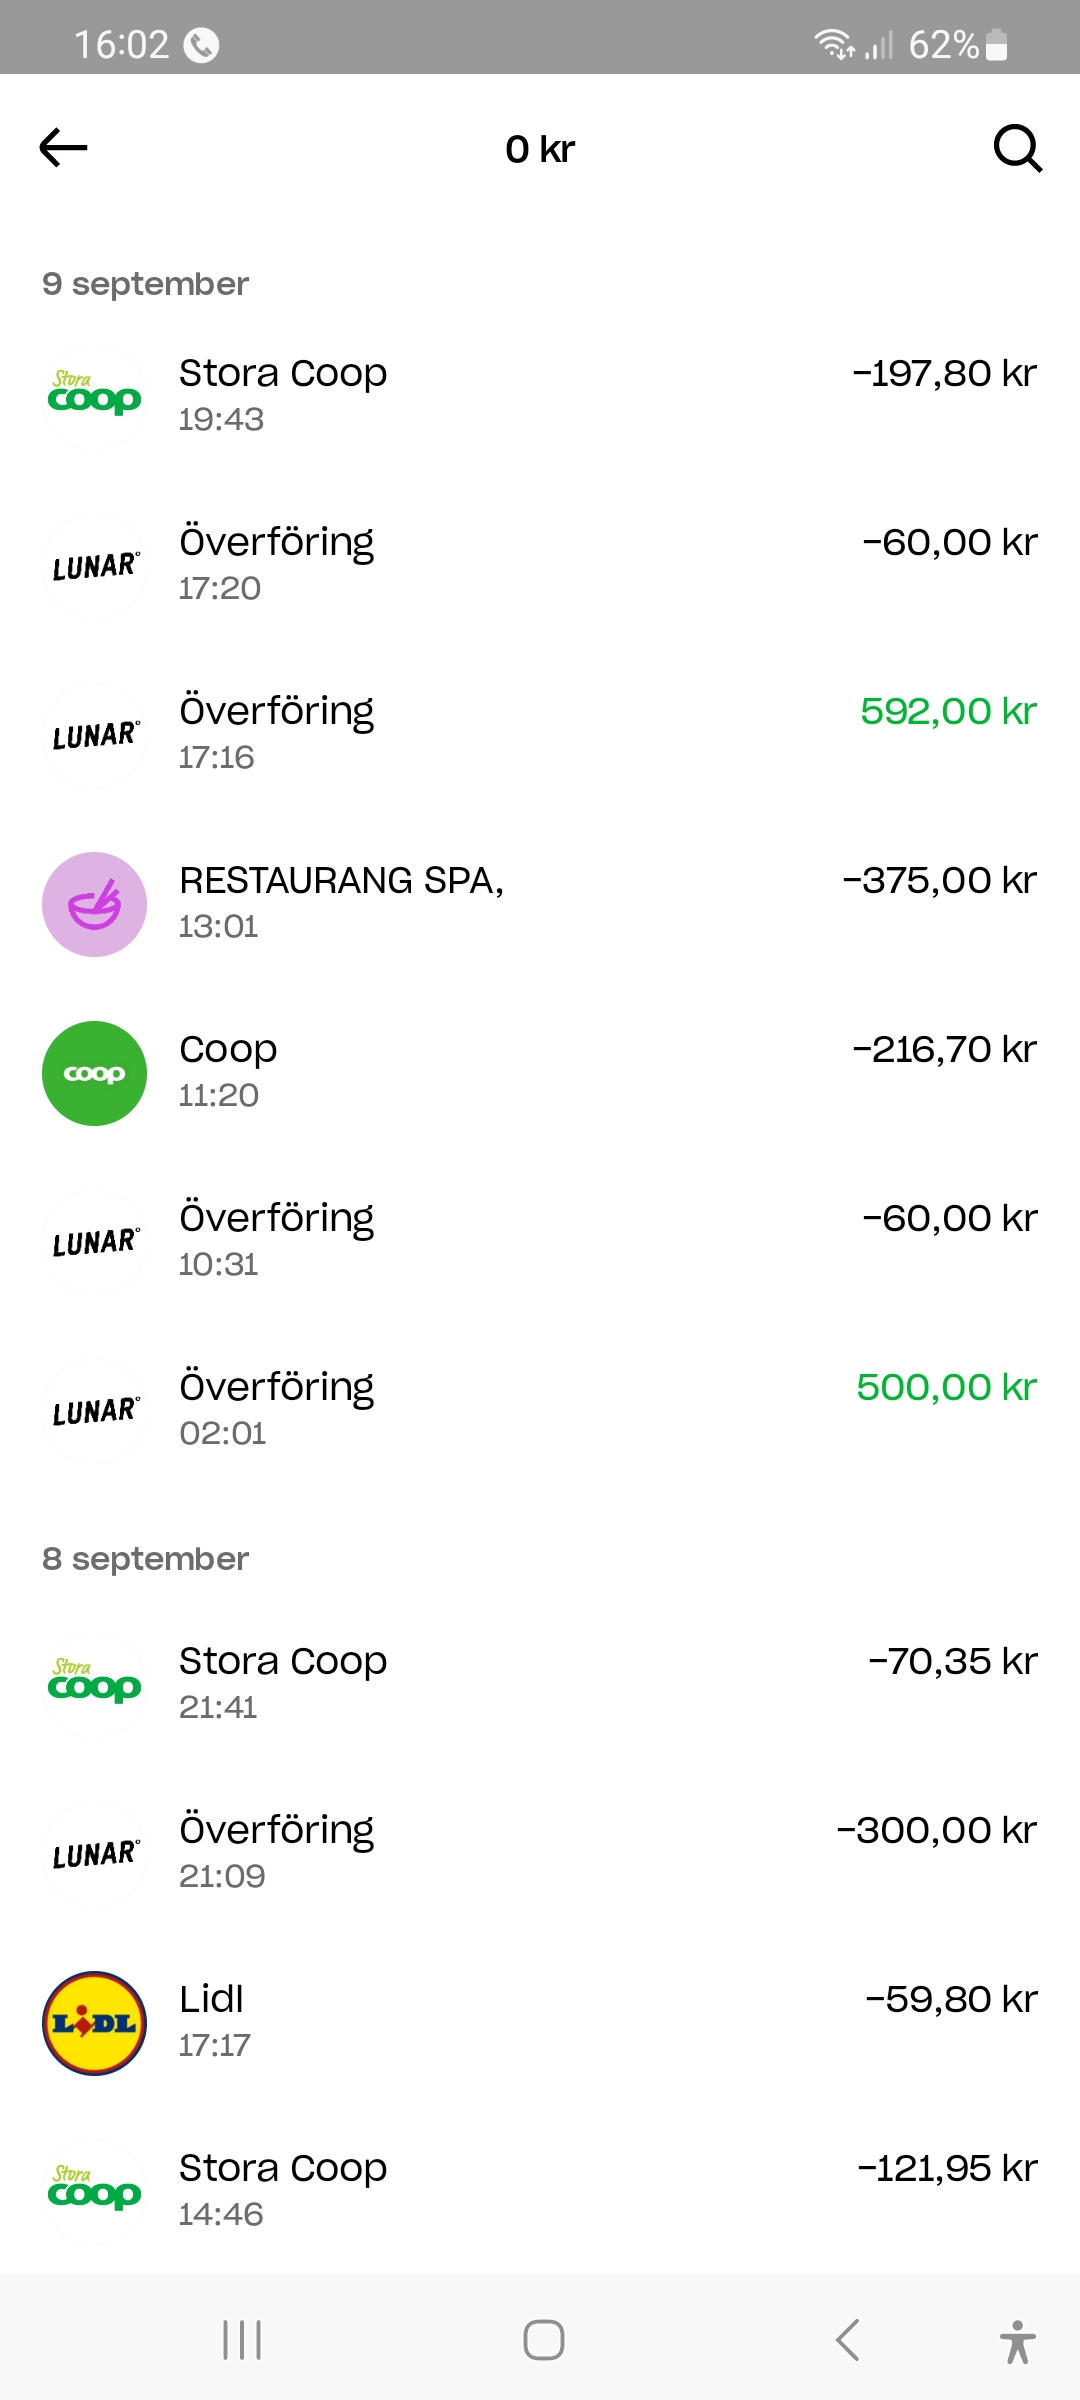
Task: Tap the Lunar logo at 02:01
Action: (x=94, y=1411)
